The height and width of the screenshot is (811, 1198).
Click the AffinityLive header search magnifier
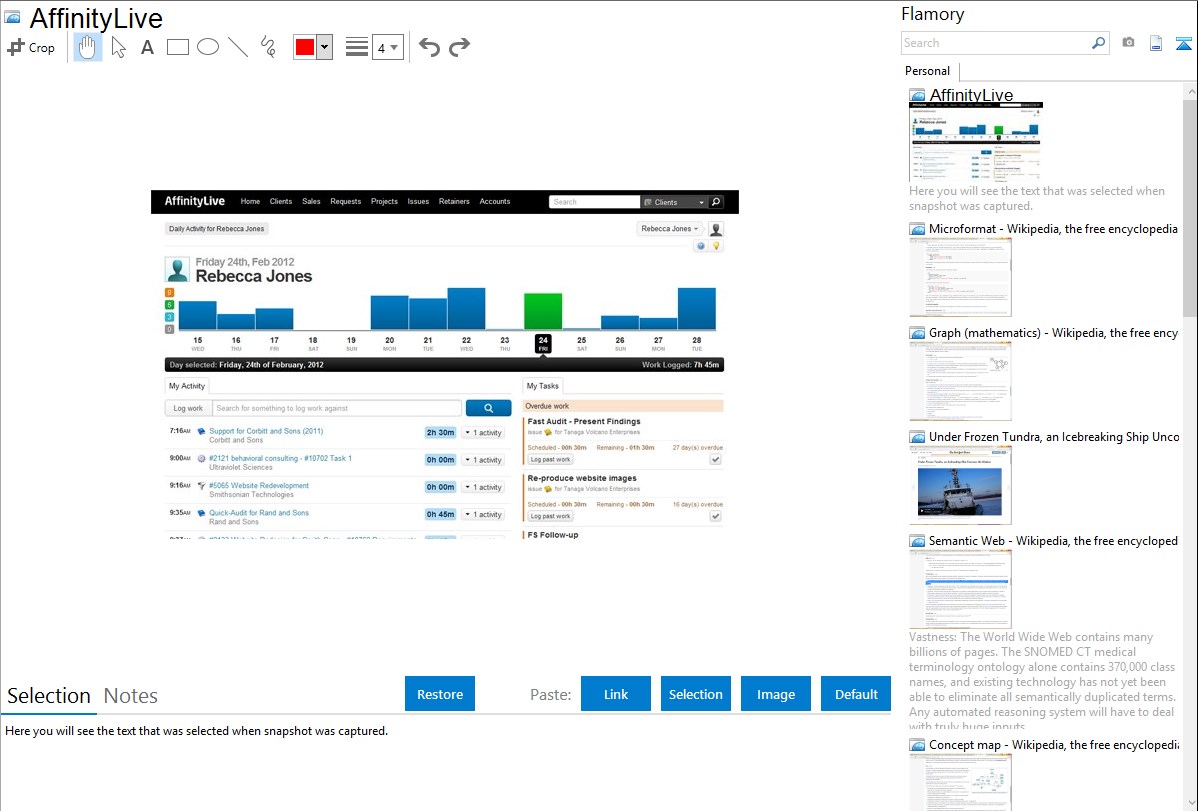coord(716,202)
